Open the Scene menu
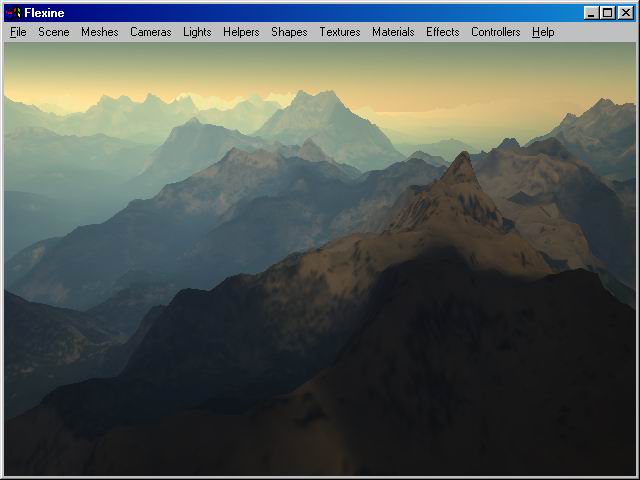This screenshot has height=480, width=640. [53, 32]
